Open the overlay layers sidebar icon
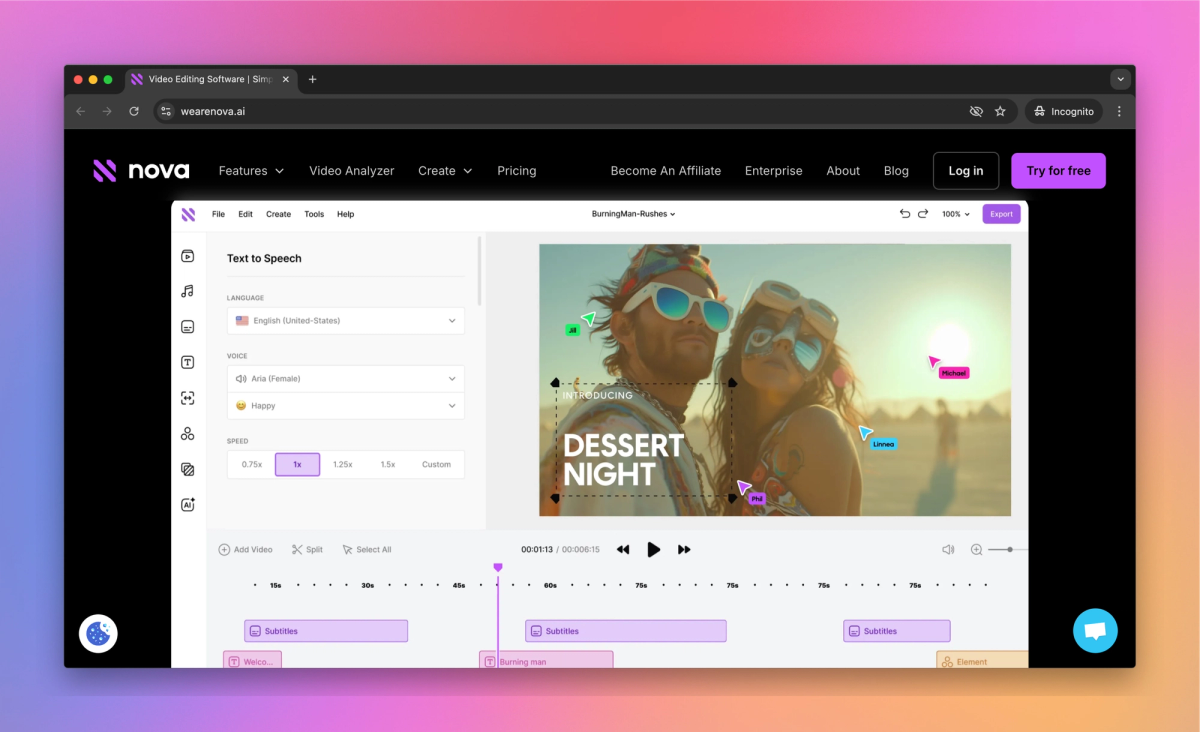 187,469
